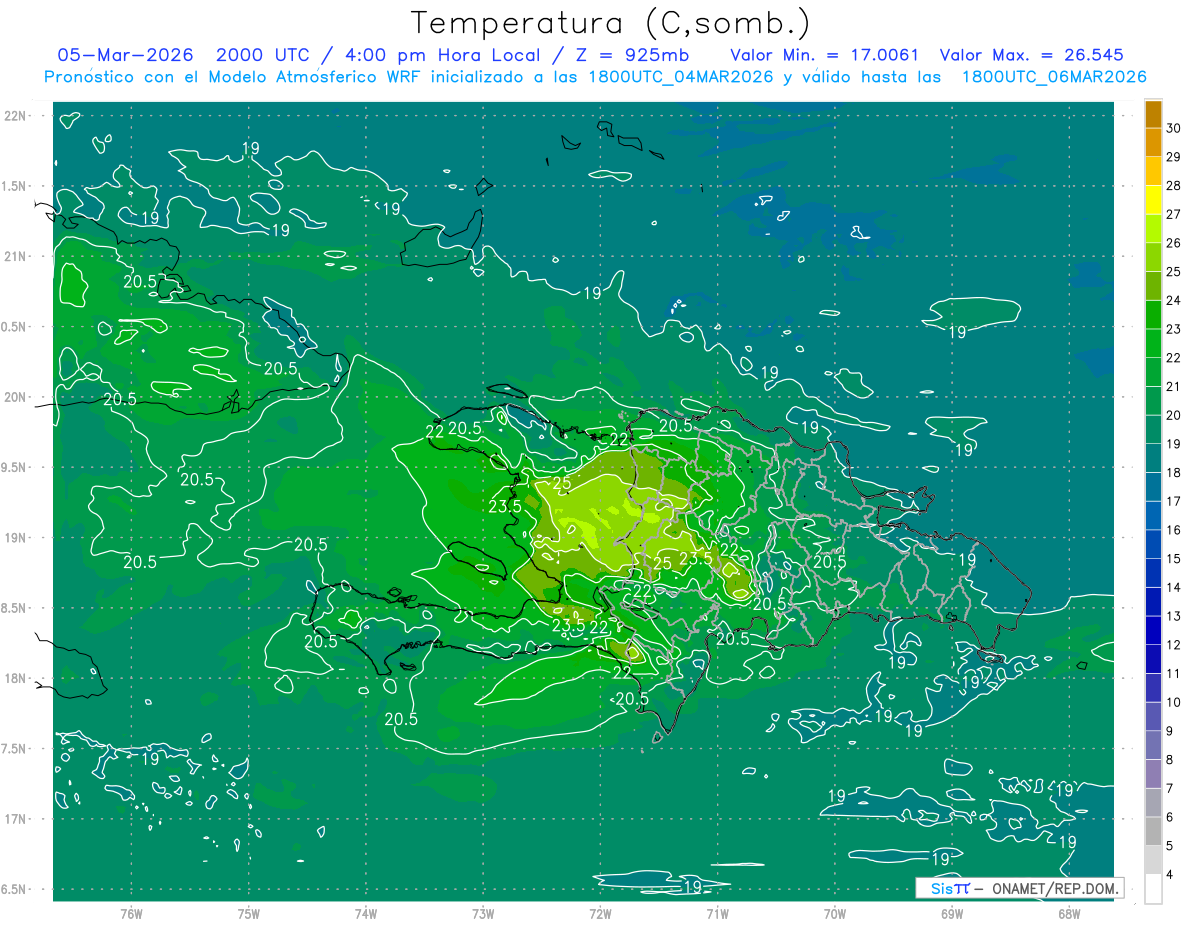This screenshot has width=1200, height=927.
Task: Select valid-until time "1800UTC_06MAR2026"
Action: point(1053,77)
